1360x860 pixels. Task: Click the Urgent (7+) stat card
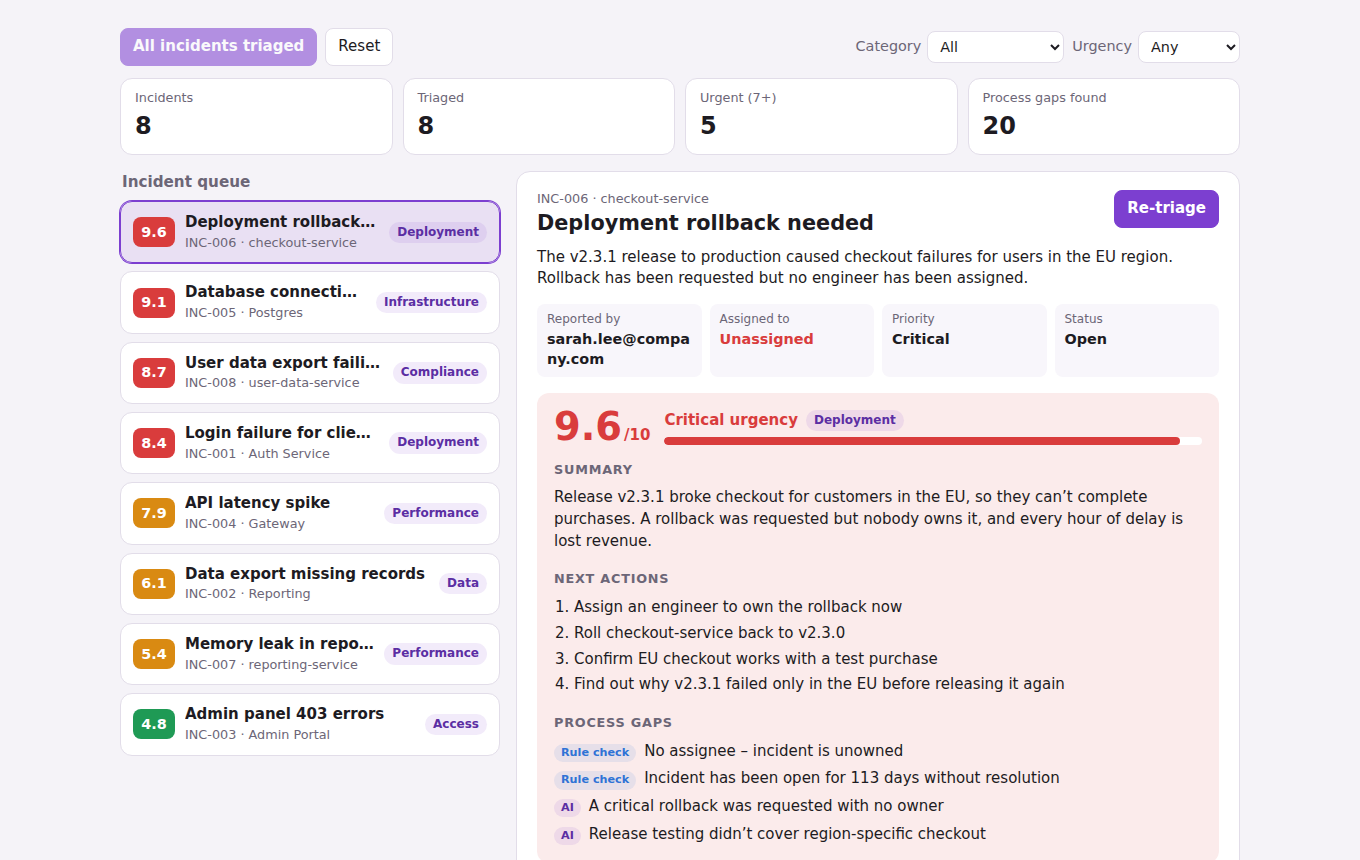tap(821, 117)
